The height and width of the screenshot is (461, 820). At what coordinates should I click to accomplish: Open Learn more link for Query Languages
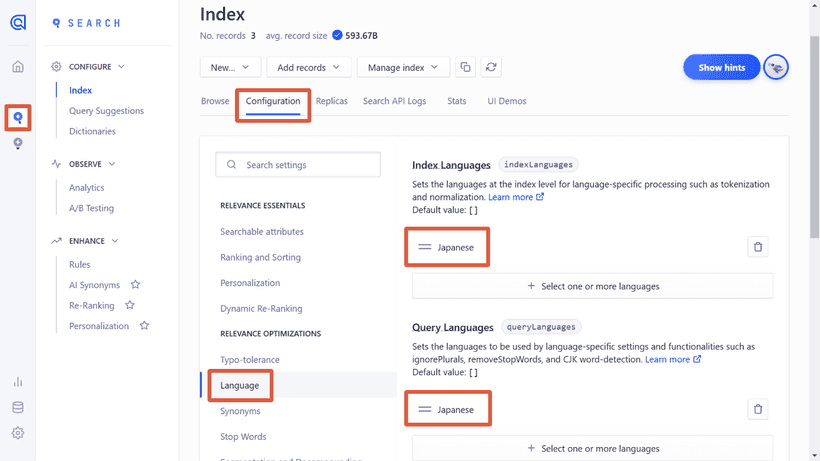point(673,360)
